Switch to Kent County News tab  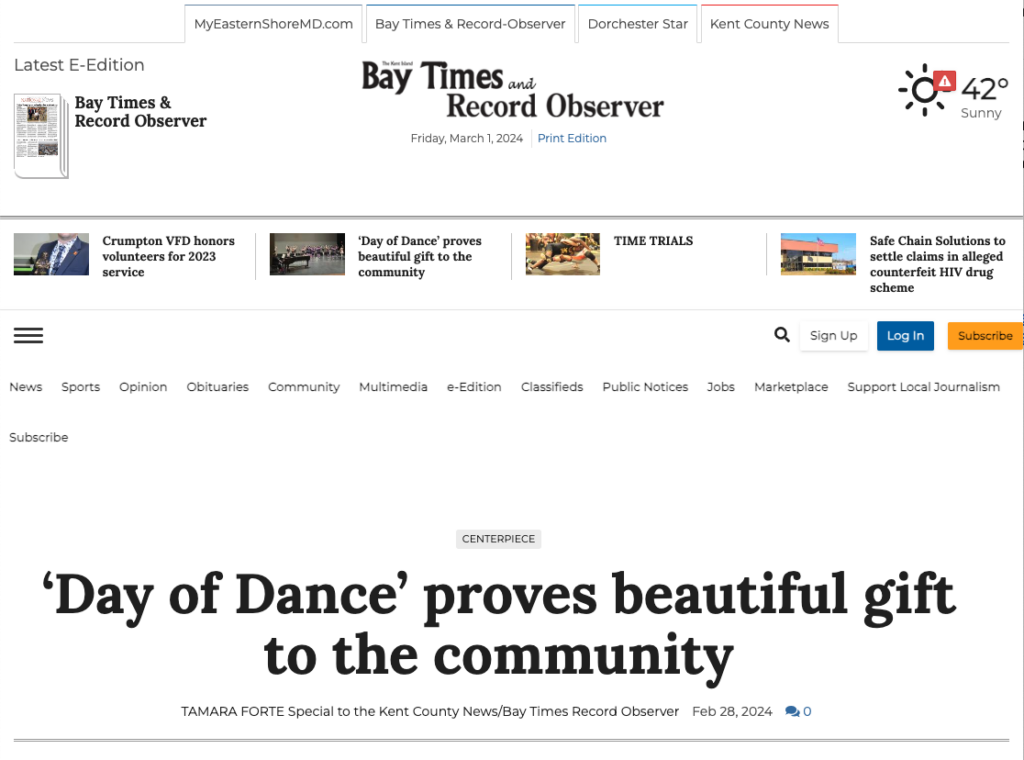(769, 24)
